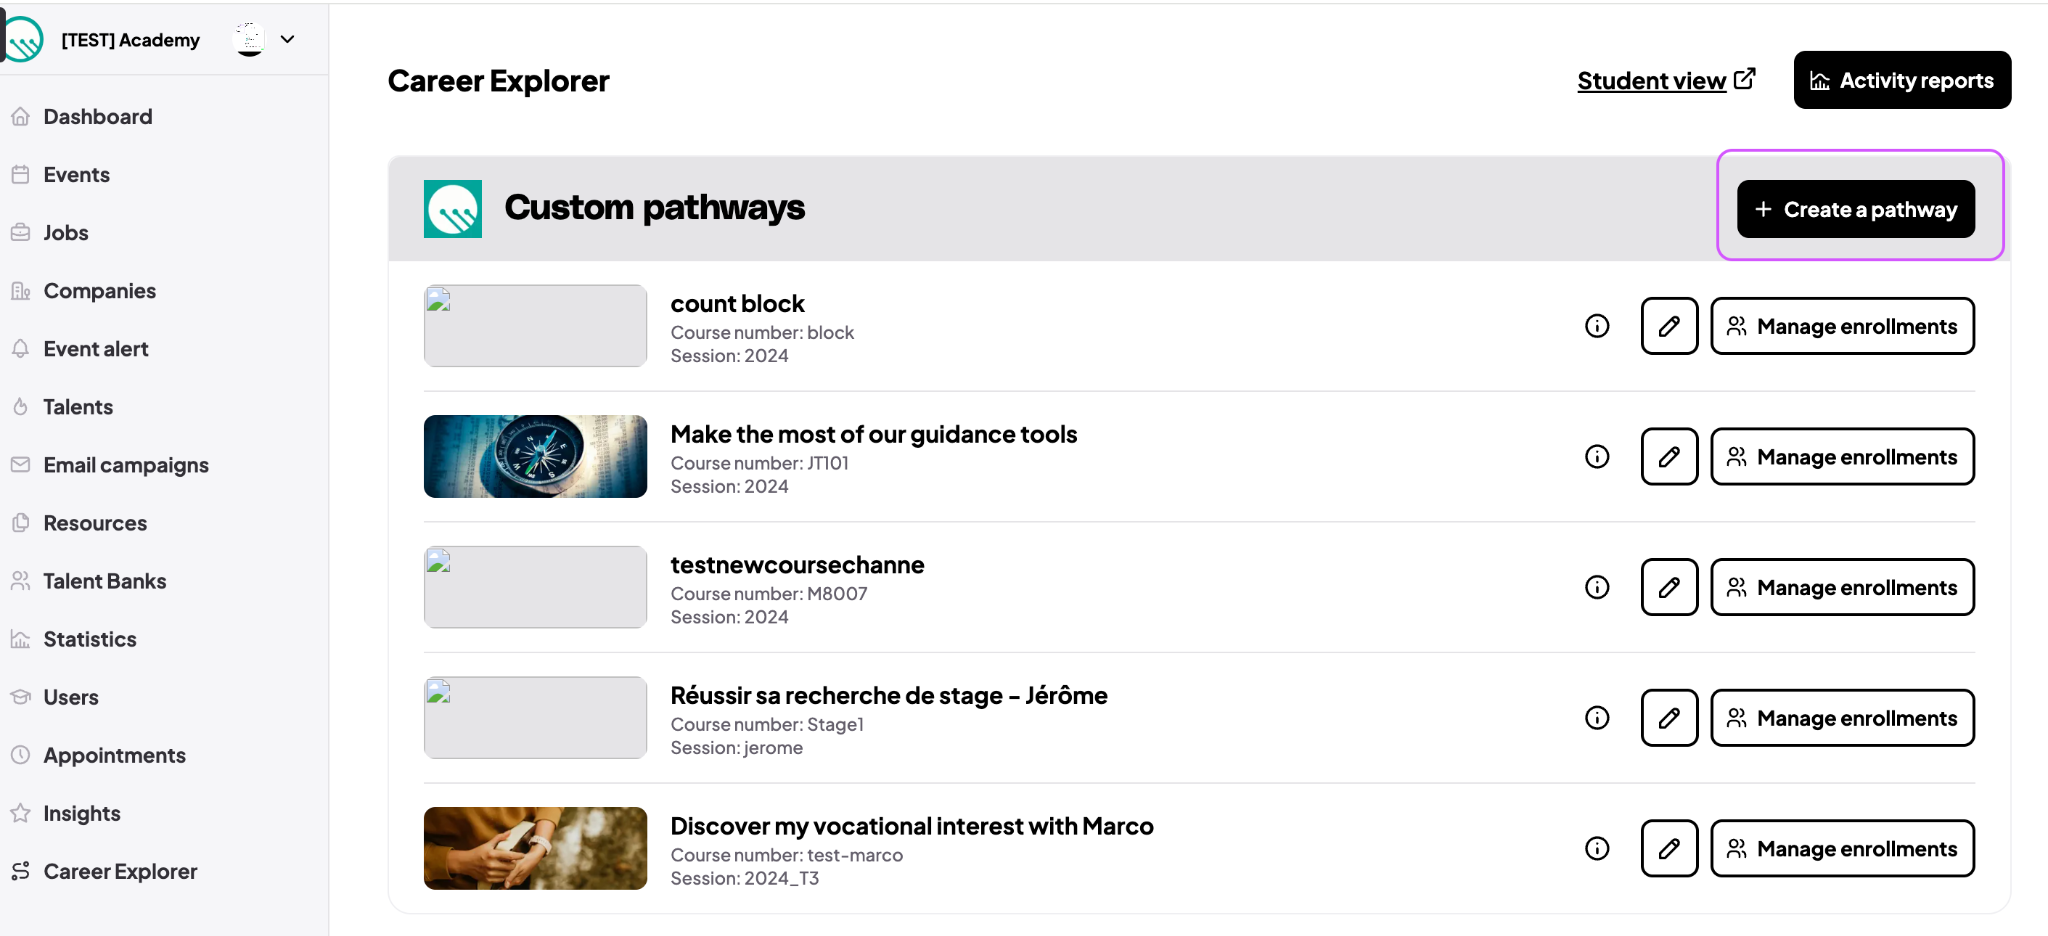2048x936 pixels.
Task: Show info for Réussir sa recherche de stage
Action: point(1597,718)
